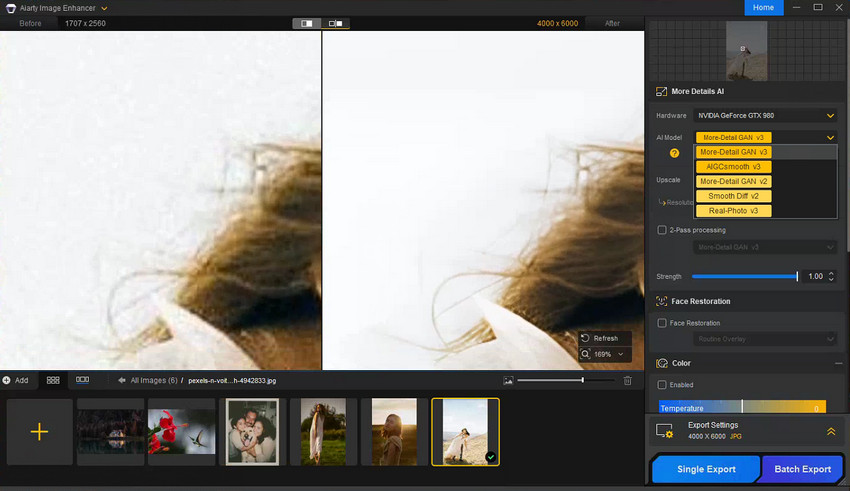850x491 pixels.
Task: Switch to grid thumbnail view icon
Action: (x=53, y=380)
